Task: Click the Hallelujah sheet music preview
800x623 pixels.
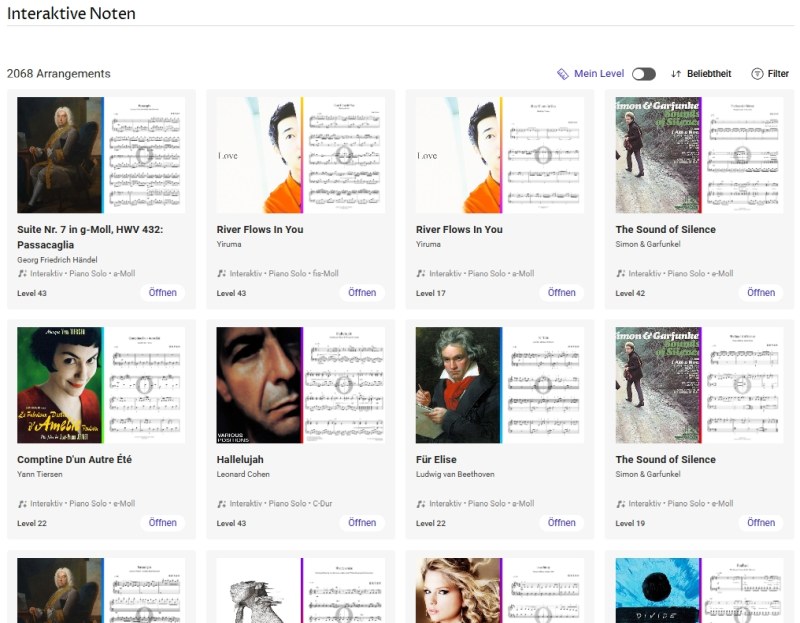Action: [344, 385]
